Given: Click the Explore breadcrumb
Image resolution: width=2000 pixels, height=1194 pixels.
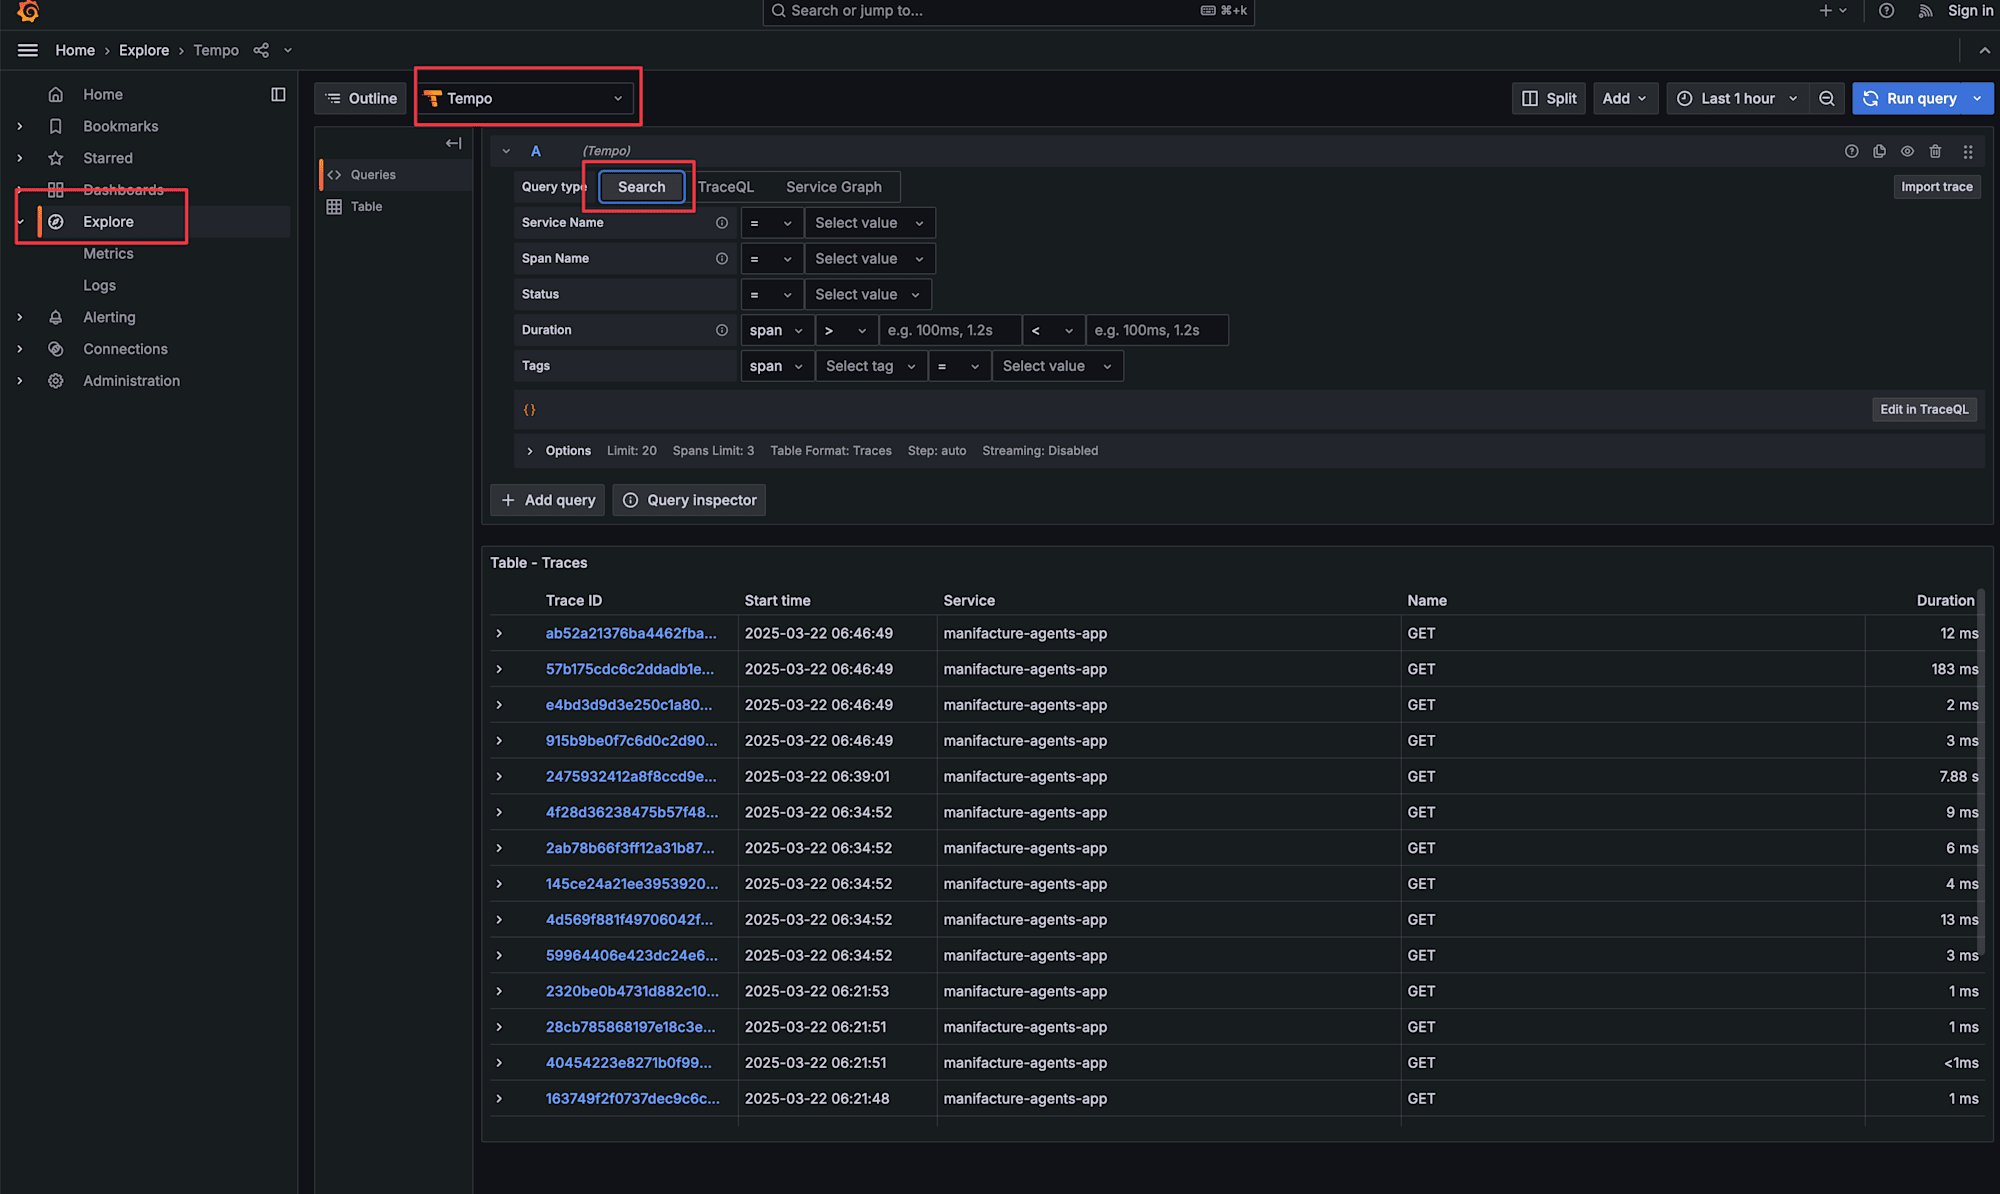Looking at the screenshot, I should (144, 50).
